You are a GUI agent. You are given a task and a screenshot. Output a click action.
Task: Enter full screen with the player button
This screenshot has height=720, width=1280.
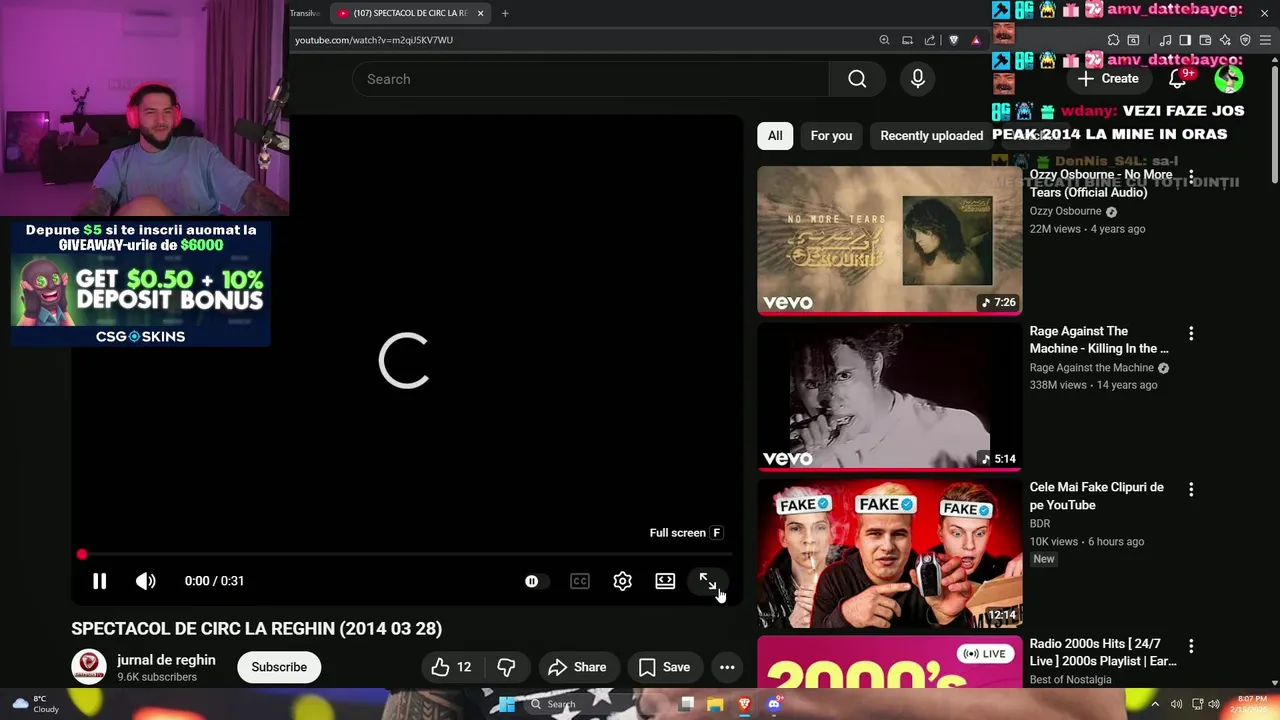[x=707, y=581]
